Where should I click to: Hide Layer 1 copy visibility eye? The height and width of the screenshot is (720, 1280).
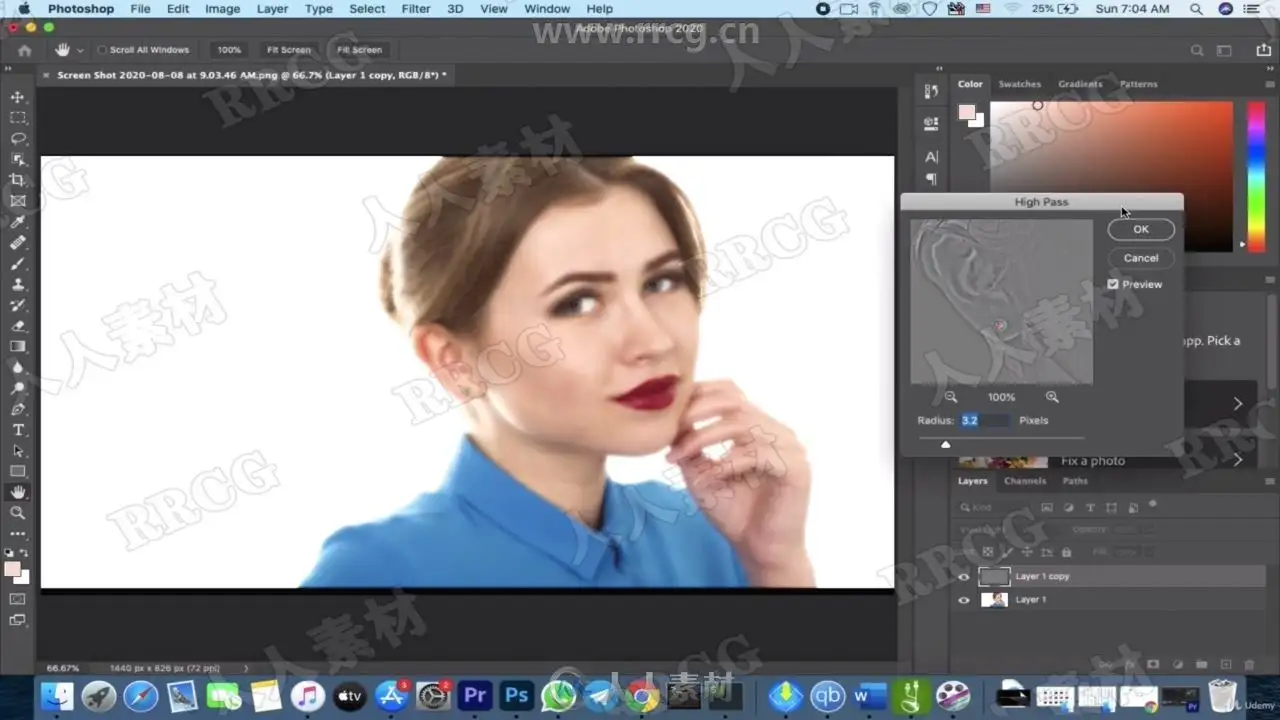click(964, 577)
